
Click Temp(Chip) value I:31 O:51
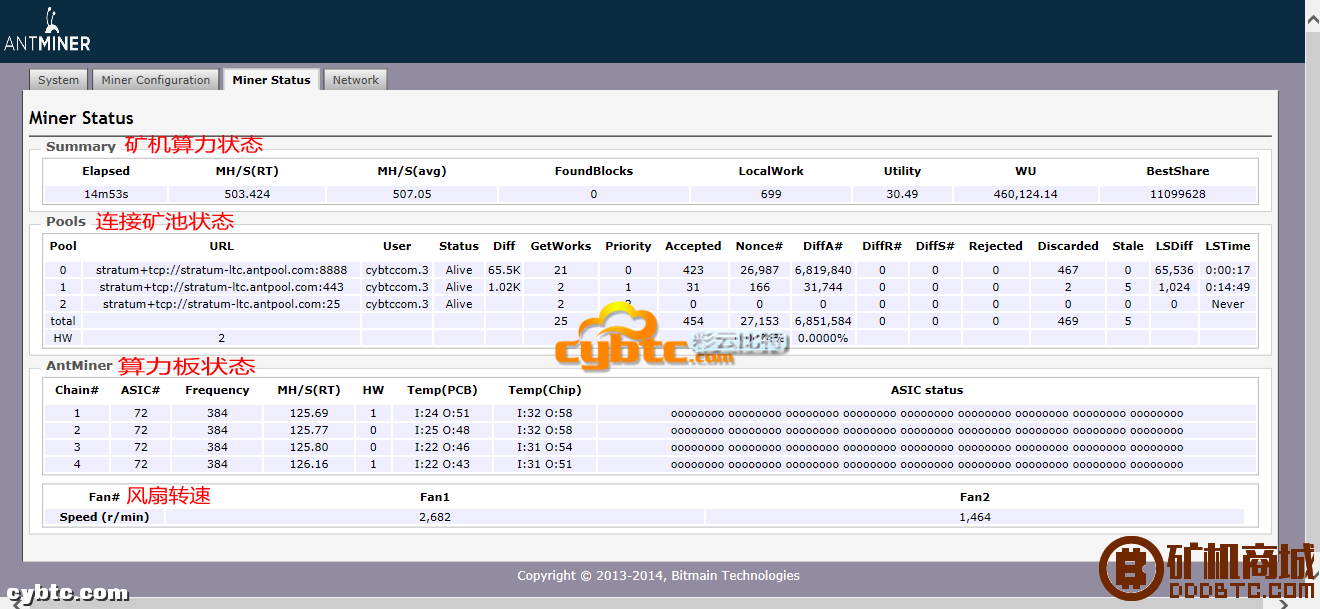pos(544,464)
